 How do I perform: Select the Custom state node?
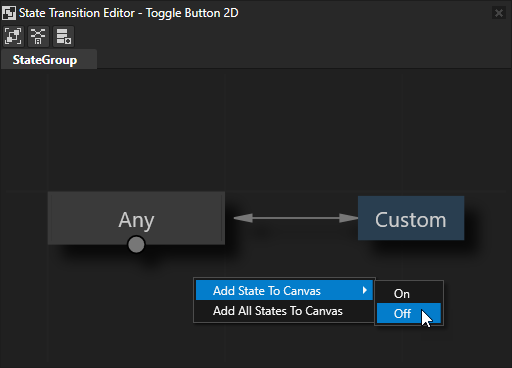coord(411,218)
